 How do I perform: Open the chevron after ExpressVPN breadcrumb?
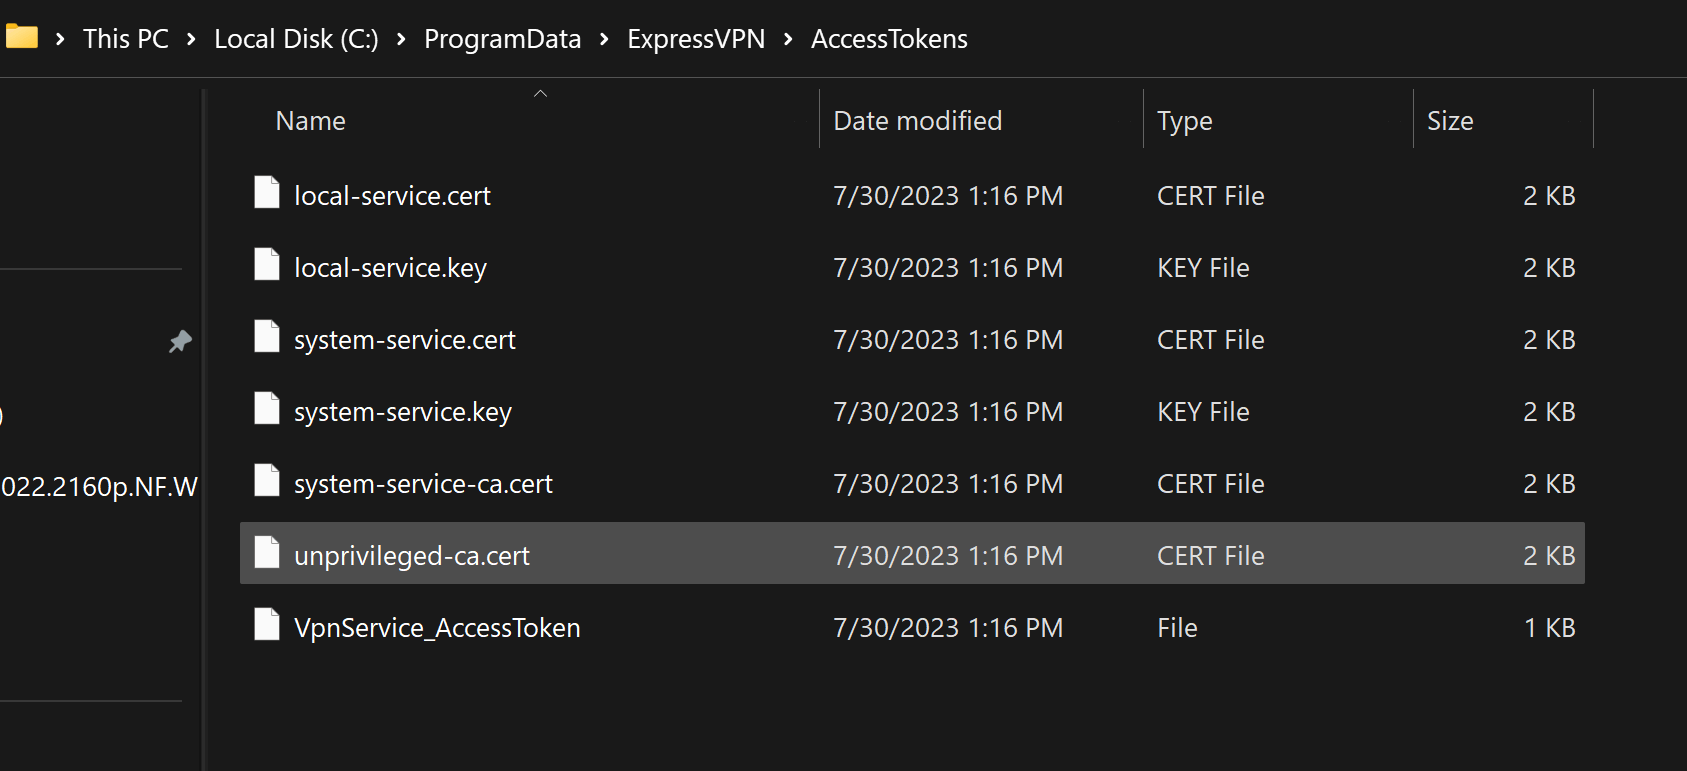(788, 39)
